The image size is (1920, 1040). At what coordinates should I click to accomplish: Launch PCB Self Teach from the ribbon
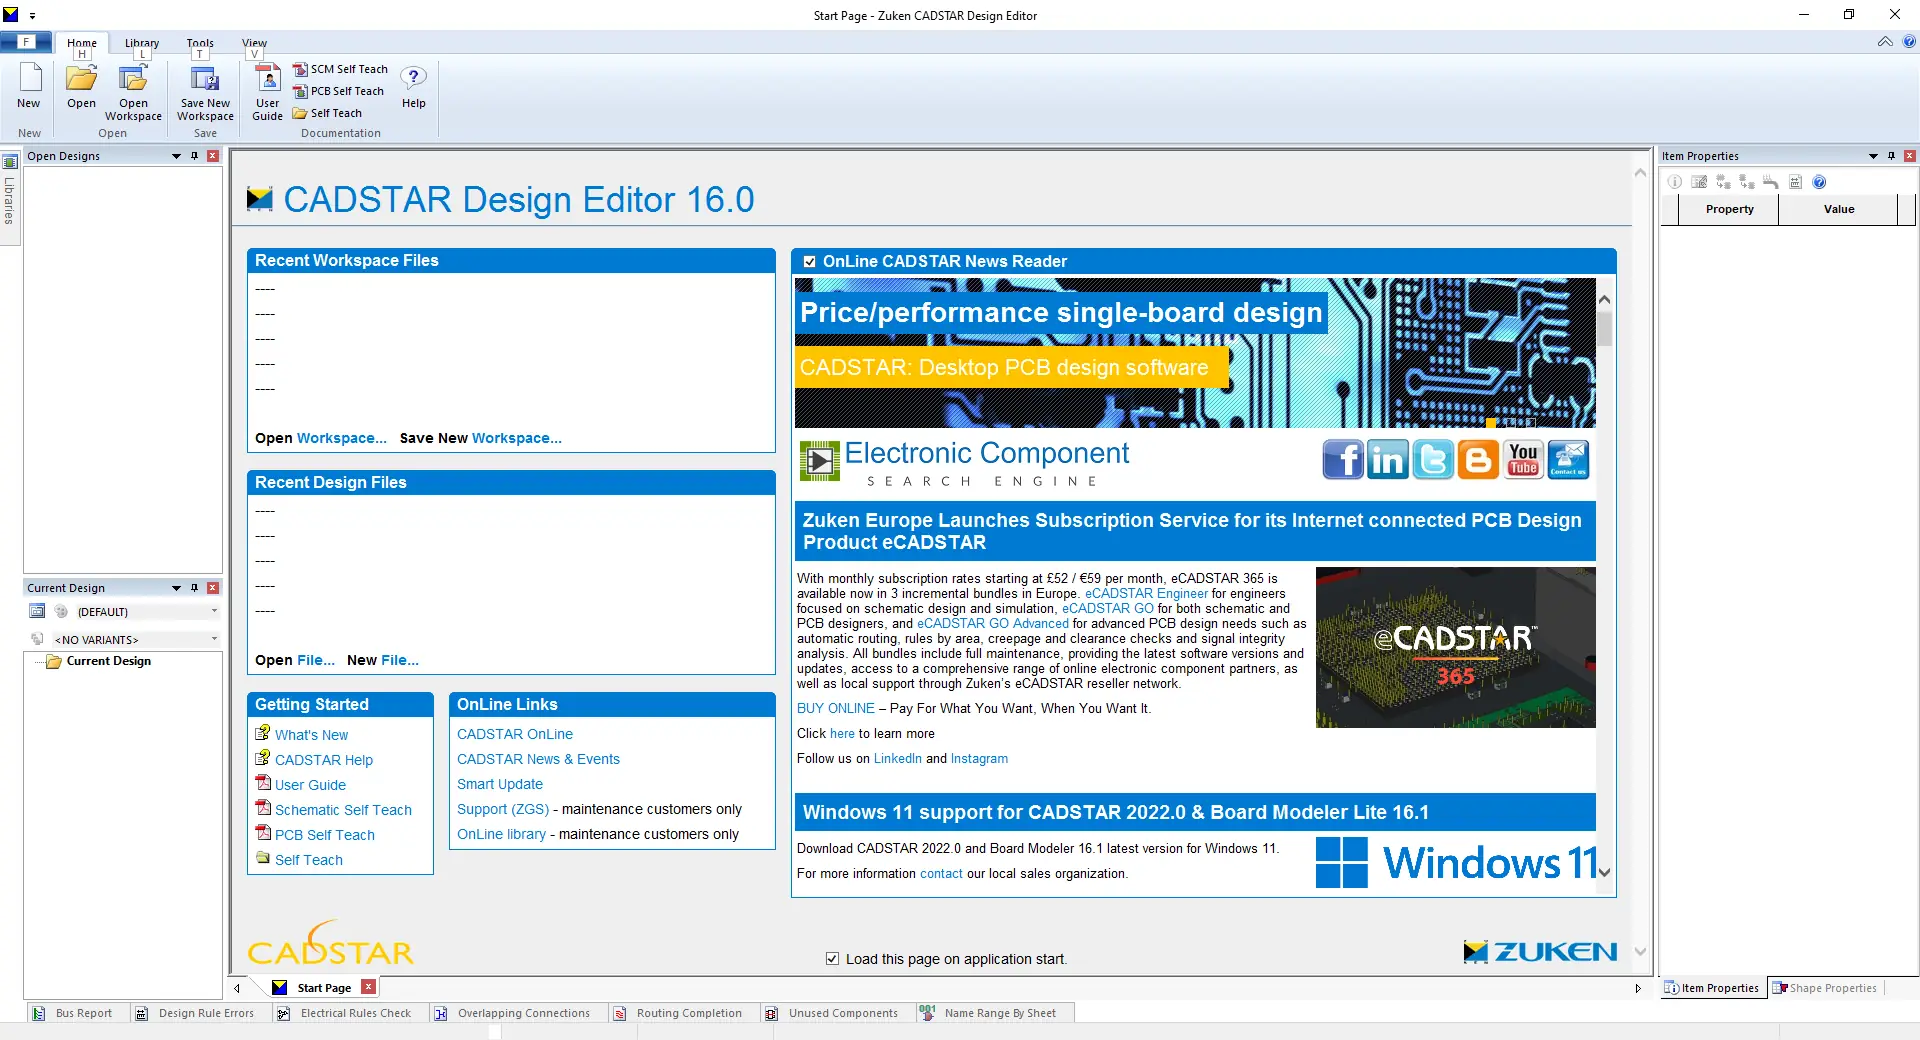pyautogui.click(x=338, y=91)
